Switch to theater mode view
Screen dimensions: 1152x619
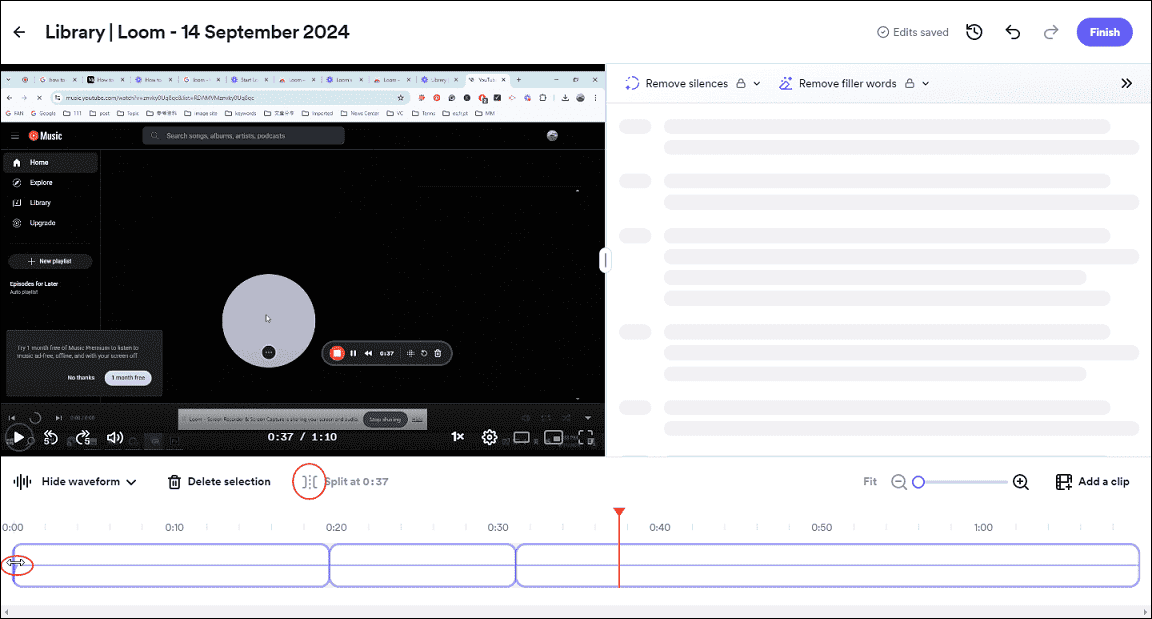(522, 438)
